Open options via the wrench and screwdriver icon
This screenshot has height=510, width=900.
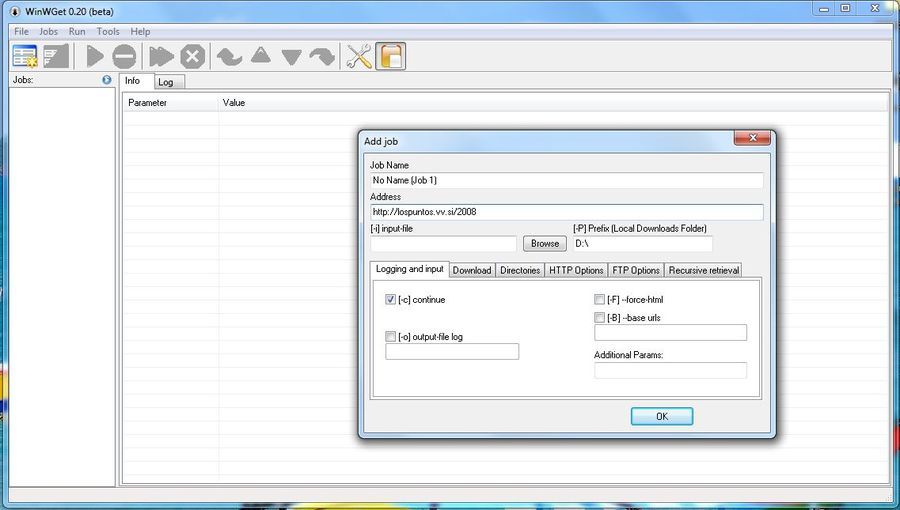point(359,56)
